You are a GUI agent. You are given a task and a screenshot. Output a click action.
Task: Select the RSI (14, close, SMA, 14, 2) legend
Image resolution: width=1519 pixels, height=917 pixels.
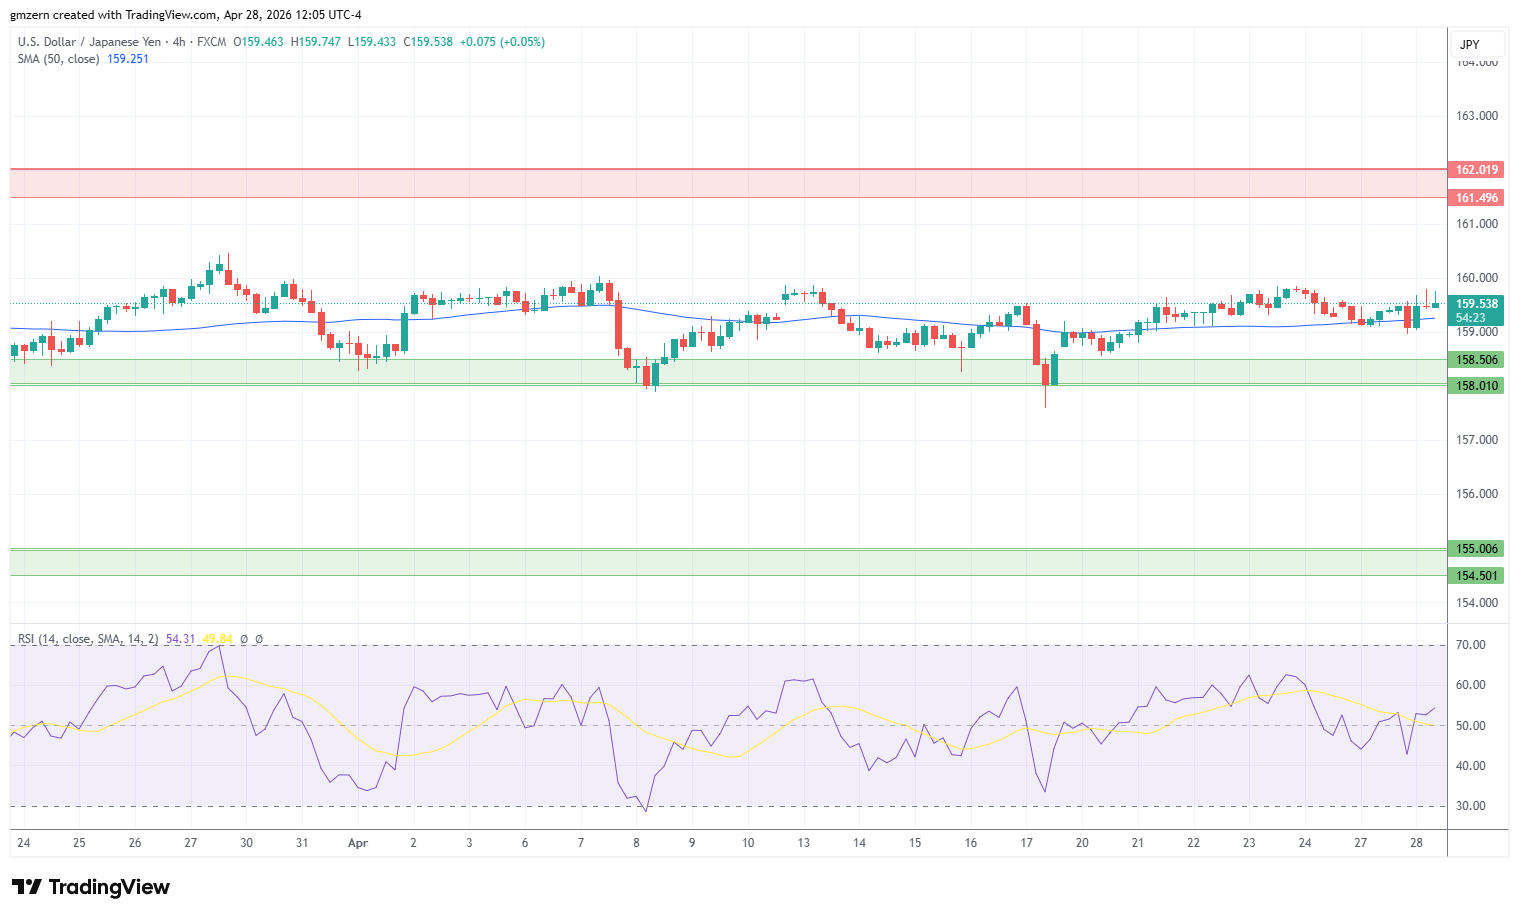(x=88, y=639)
